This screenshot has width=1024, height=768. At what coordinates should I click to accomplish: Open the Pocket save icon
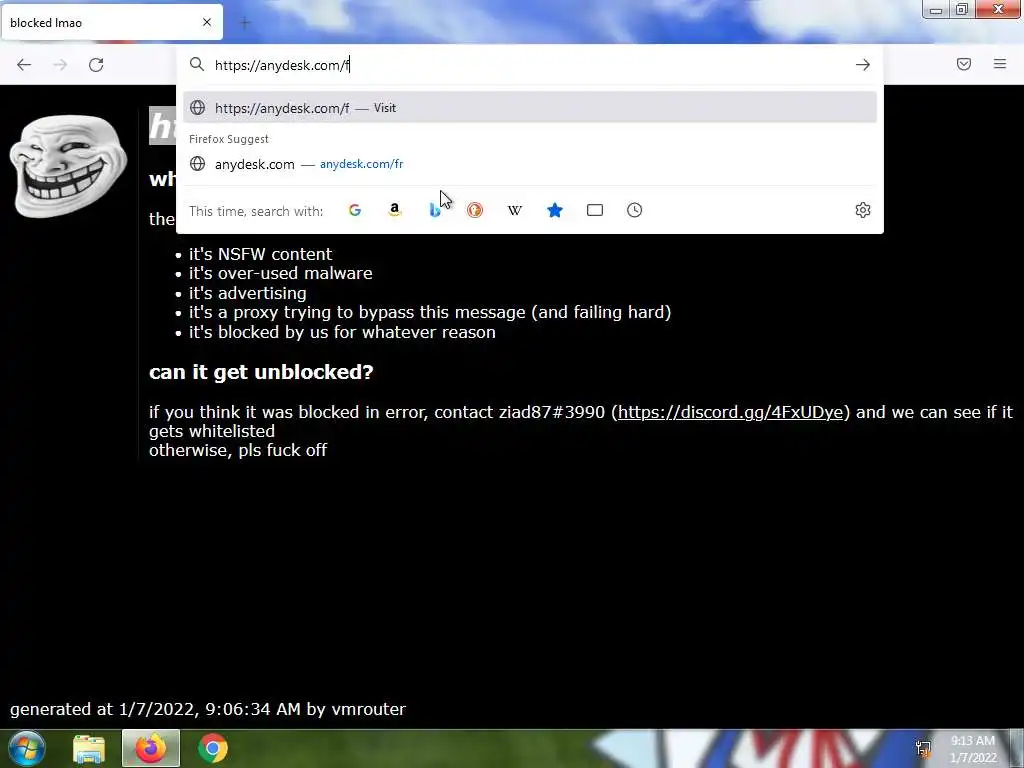pos(964,64)
